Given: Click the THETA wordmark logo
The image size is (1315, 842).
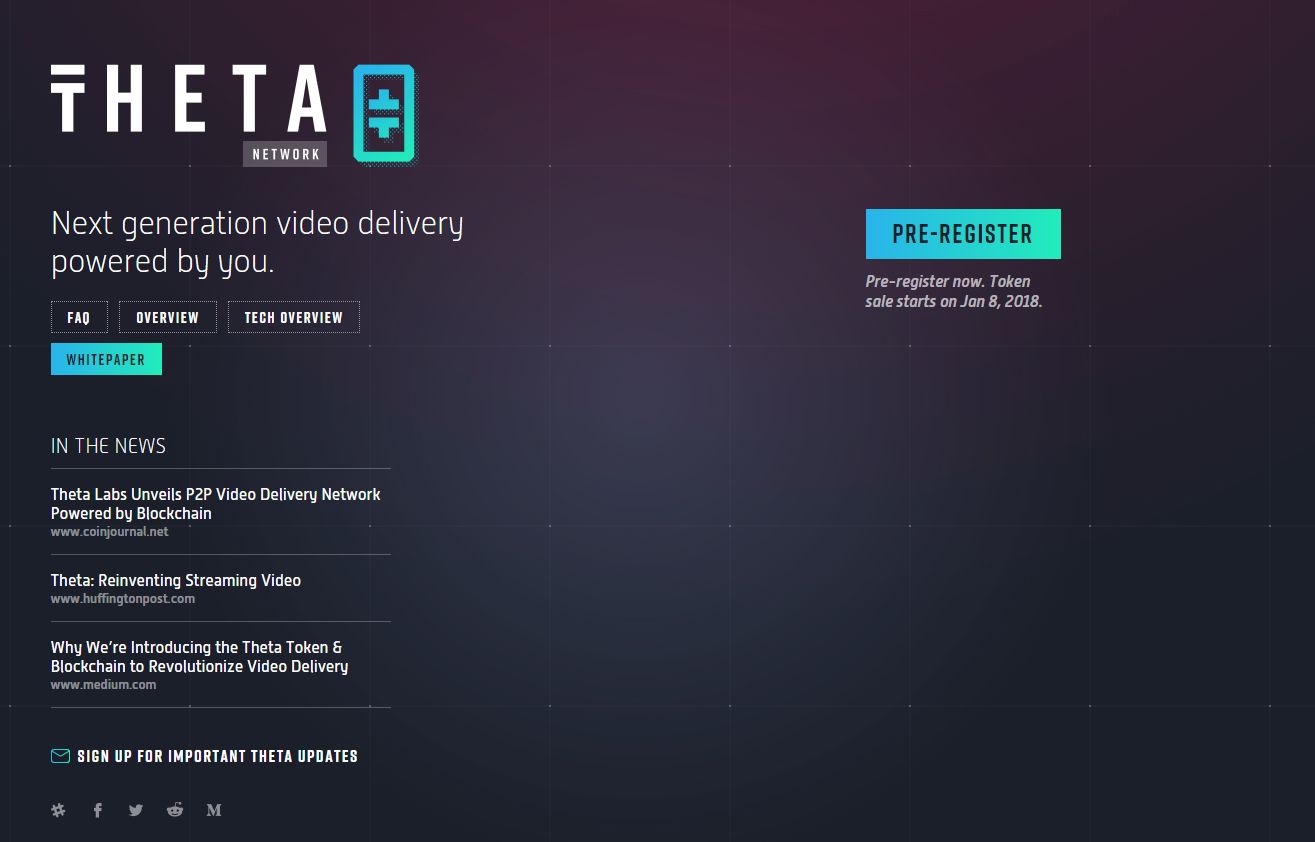Looking at the screenshot, I should point(189,99).
